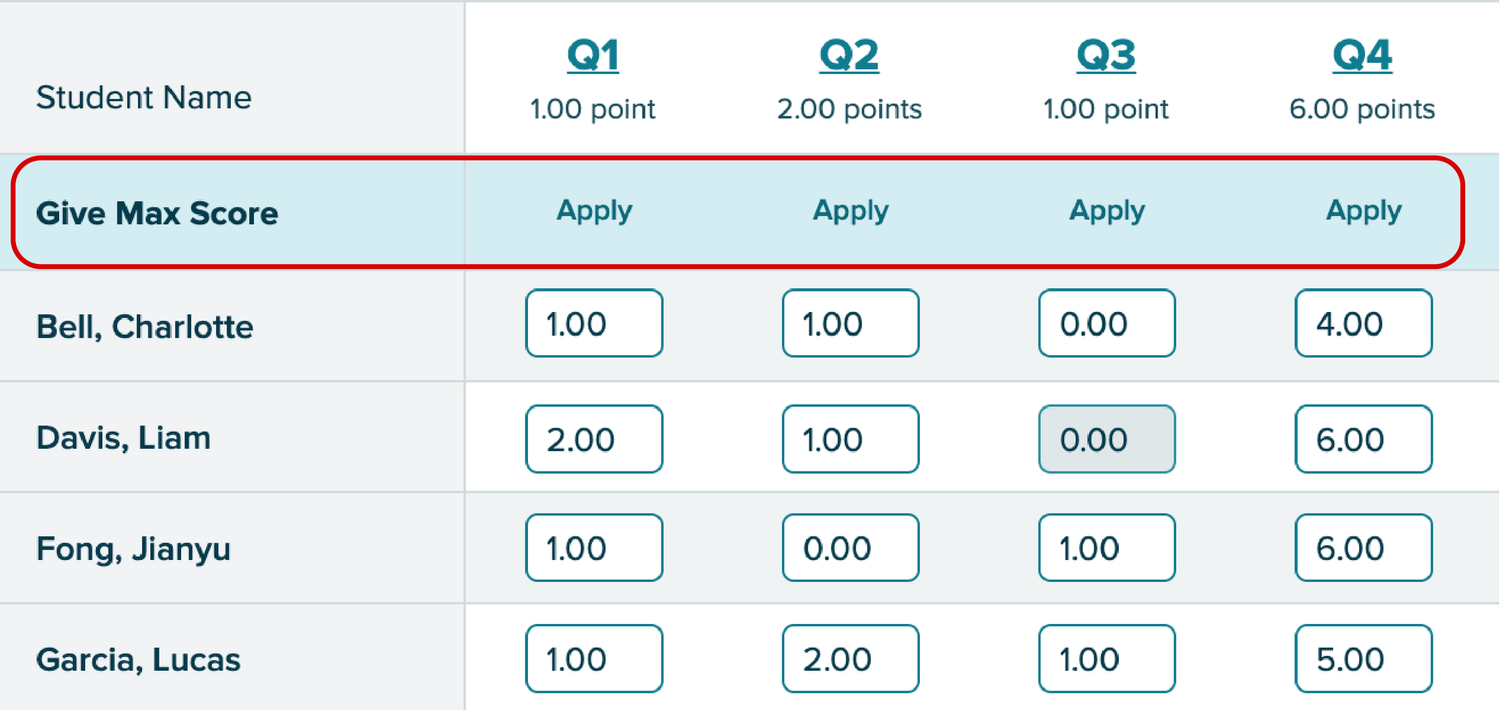This screenshot has height=711, width=1500.
Task: Edit Jianyu Fong's Q2 score field
Action: pos(851,548)
